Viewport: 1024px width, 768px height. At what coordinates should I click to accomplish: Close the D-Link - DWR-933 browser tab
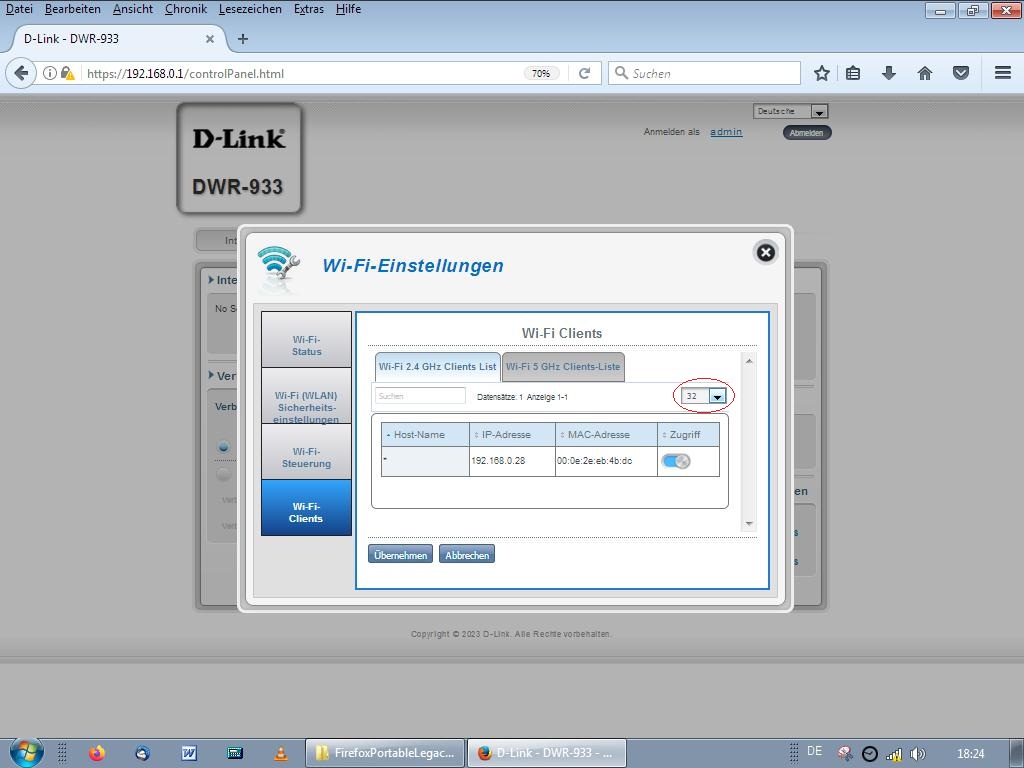pyautogui.click(x=210, y=39)
